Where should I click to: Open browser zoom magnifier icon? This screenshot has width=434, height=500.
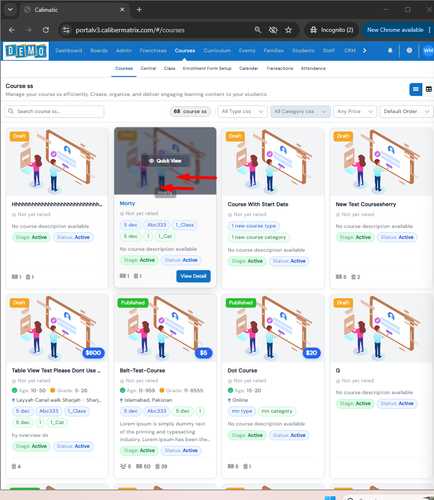click(258, 30)
